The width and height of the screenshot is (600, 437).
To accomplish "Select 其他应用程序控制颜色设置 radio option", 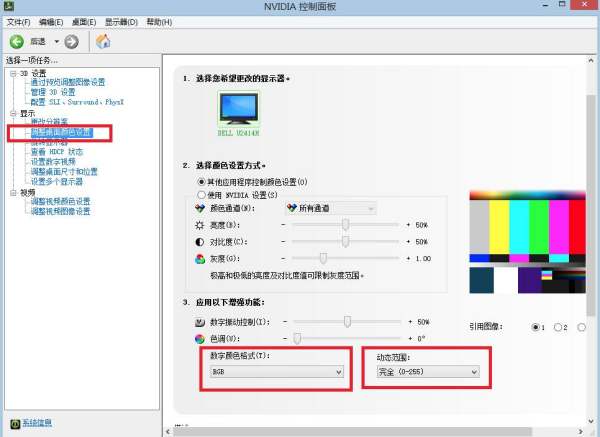I will (x=201, y=182).
